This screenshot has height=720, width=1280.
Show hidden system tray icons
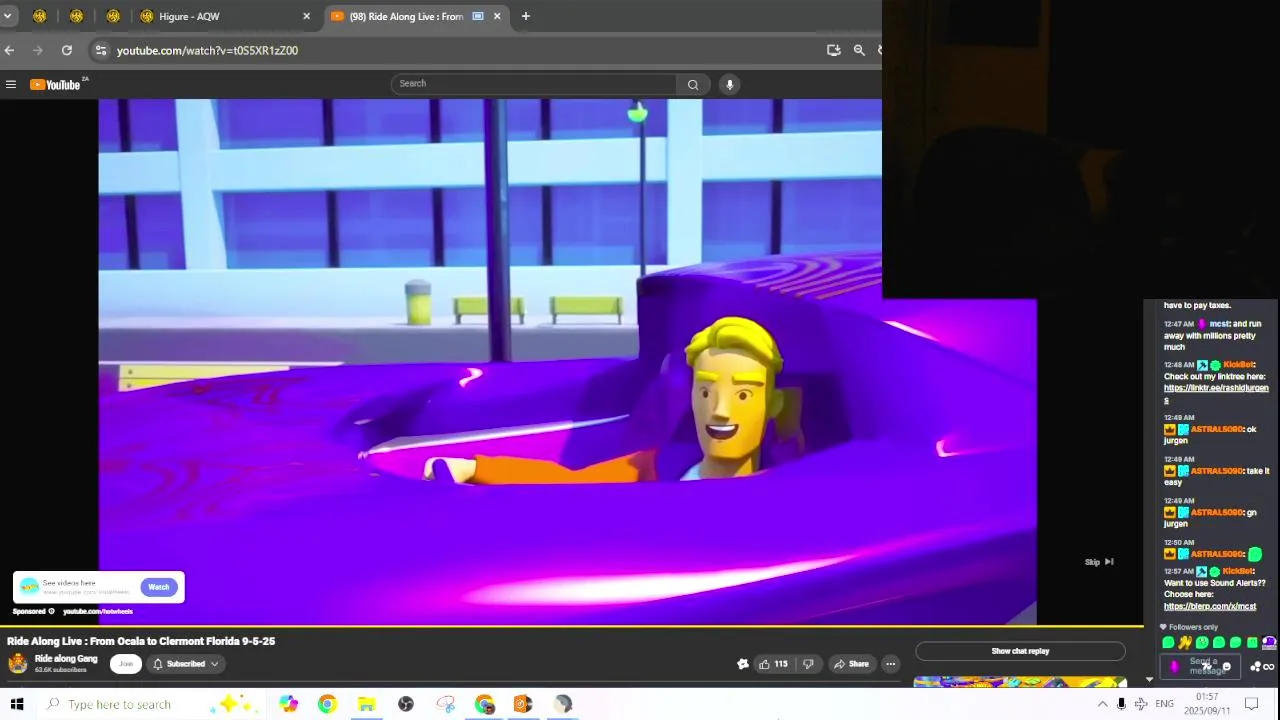(1102, 704)
